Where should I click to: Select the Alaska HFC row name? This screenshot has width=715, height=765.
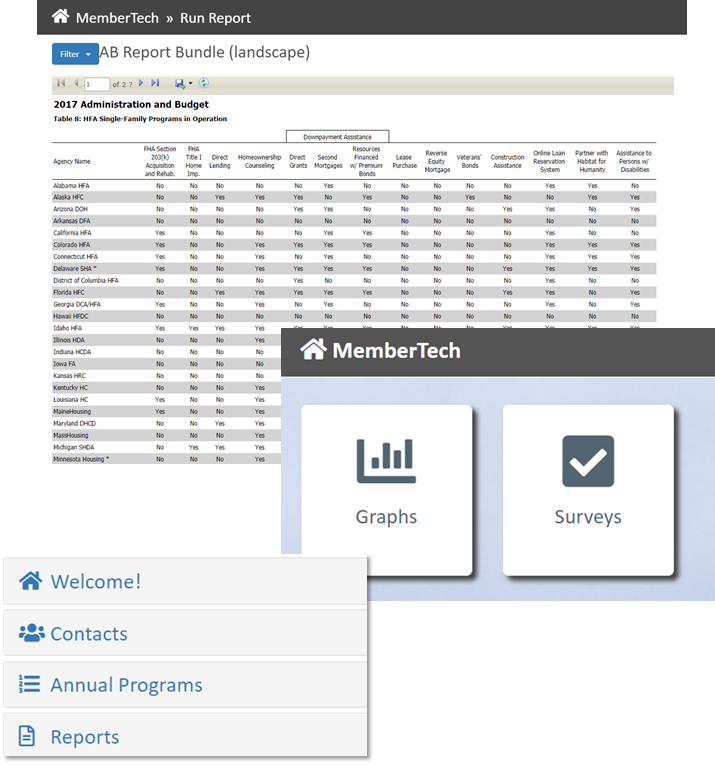point(68,198)
